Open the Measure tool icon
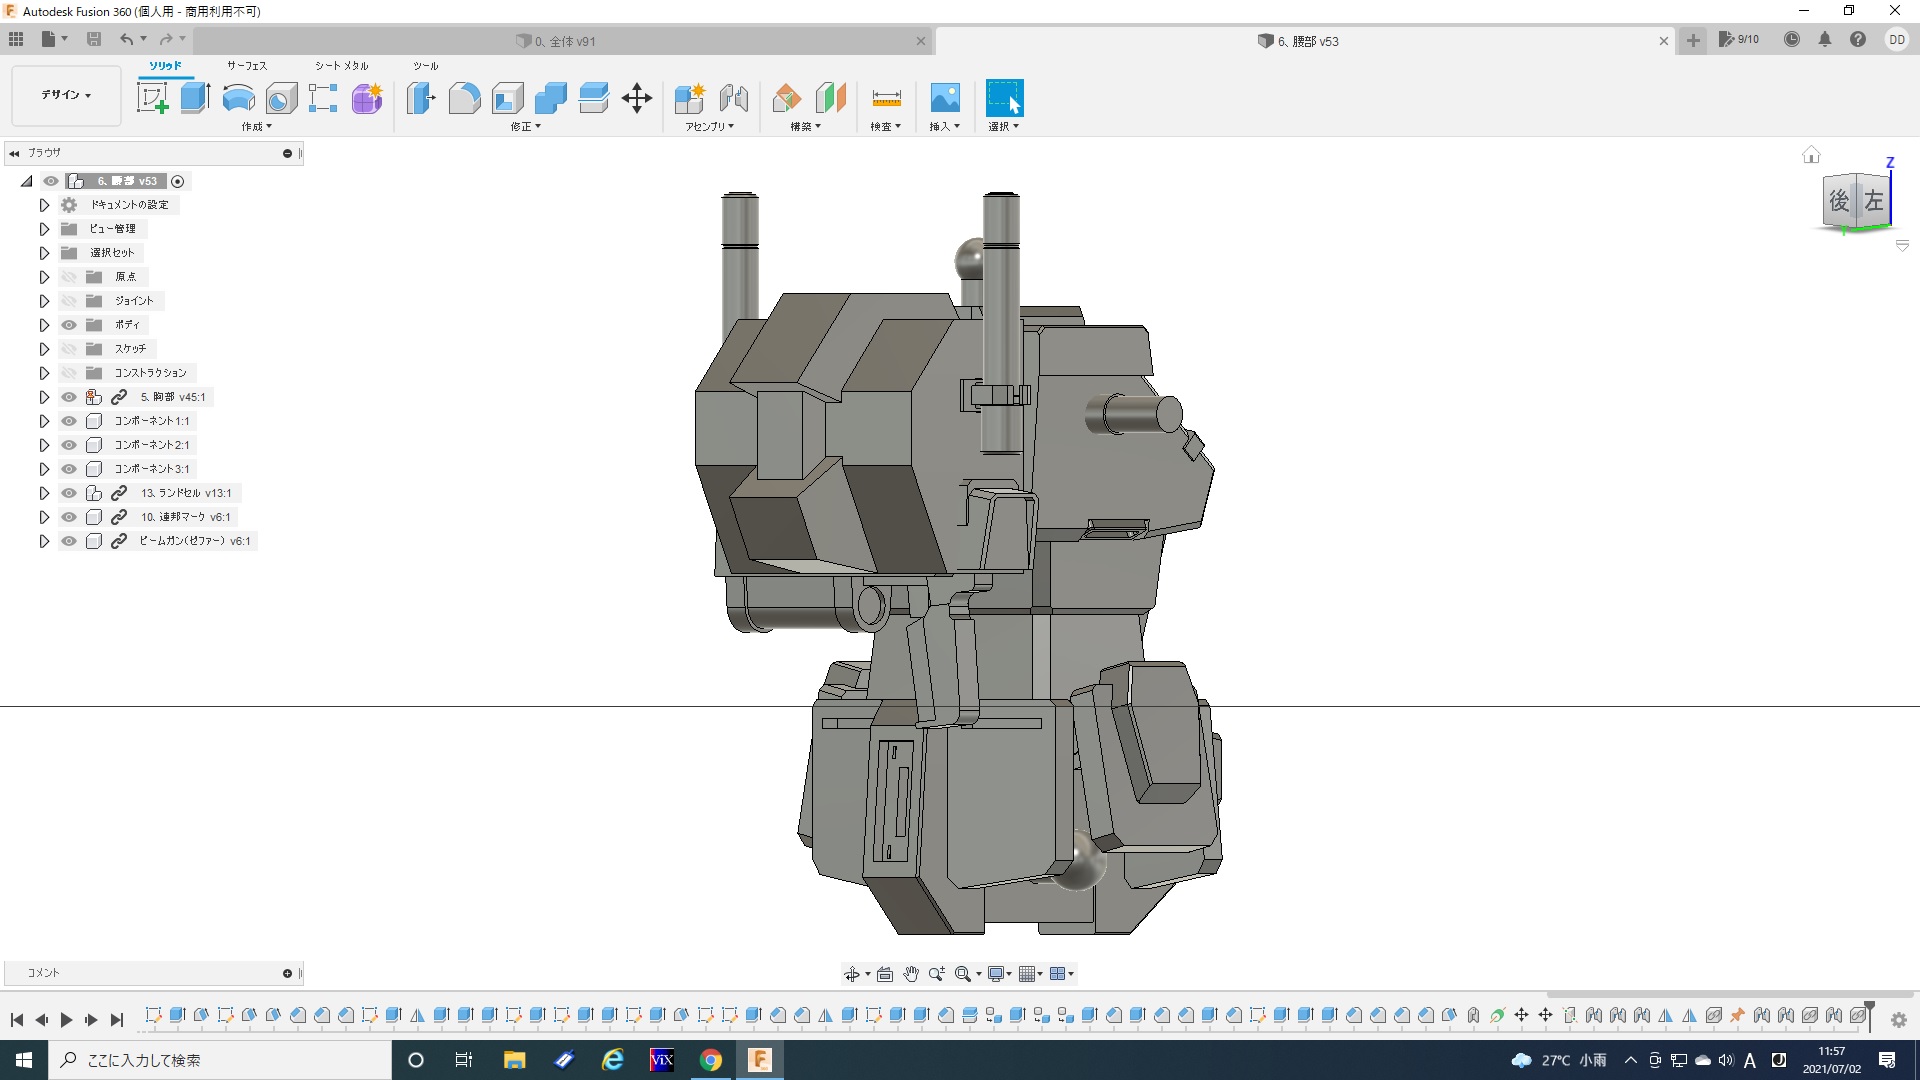The image size is (1920, 1080). (886, 98)
